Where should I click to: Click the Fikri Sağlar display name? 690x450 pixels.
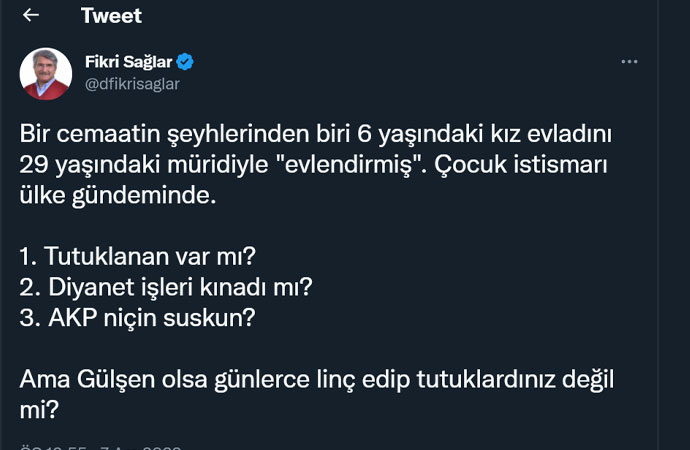128,62
